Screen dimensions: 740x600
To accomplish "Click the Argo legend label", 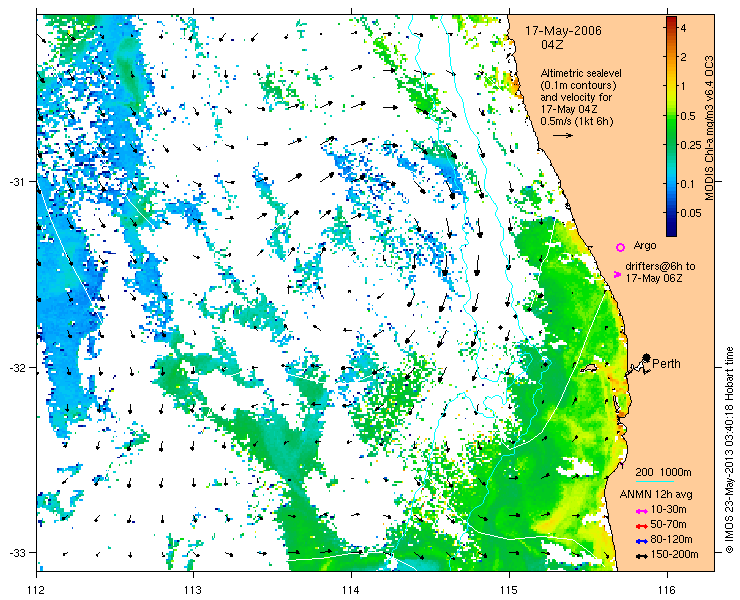I will 645,245.
